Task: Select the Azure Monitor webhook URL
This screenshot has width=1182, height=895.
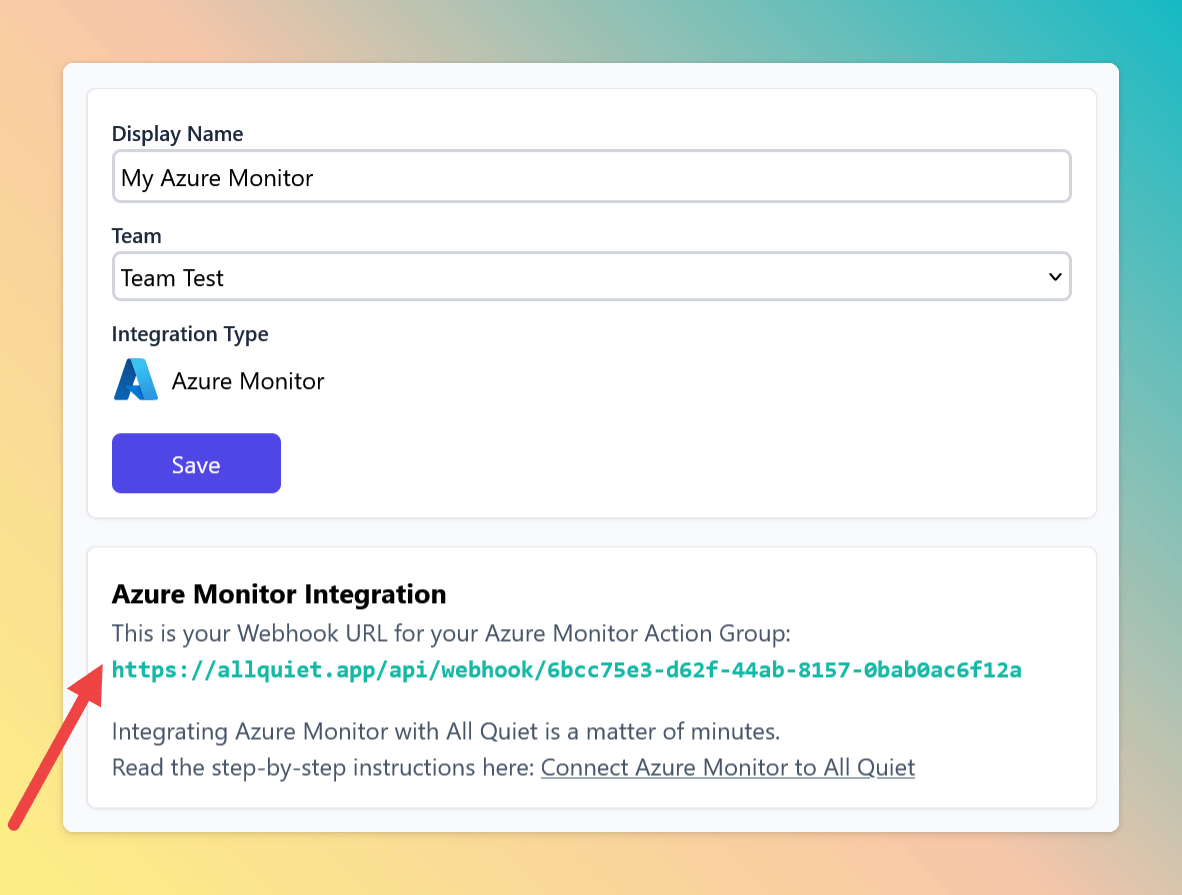Action: tap(566, 670)
